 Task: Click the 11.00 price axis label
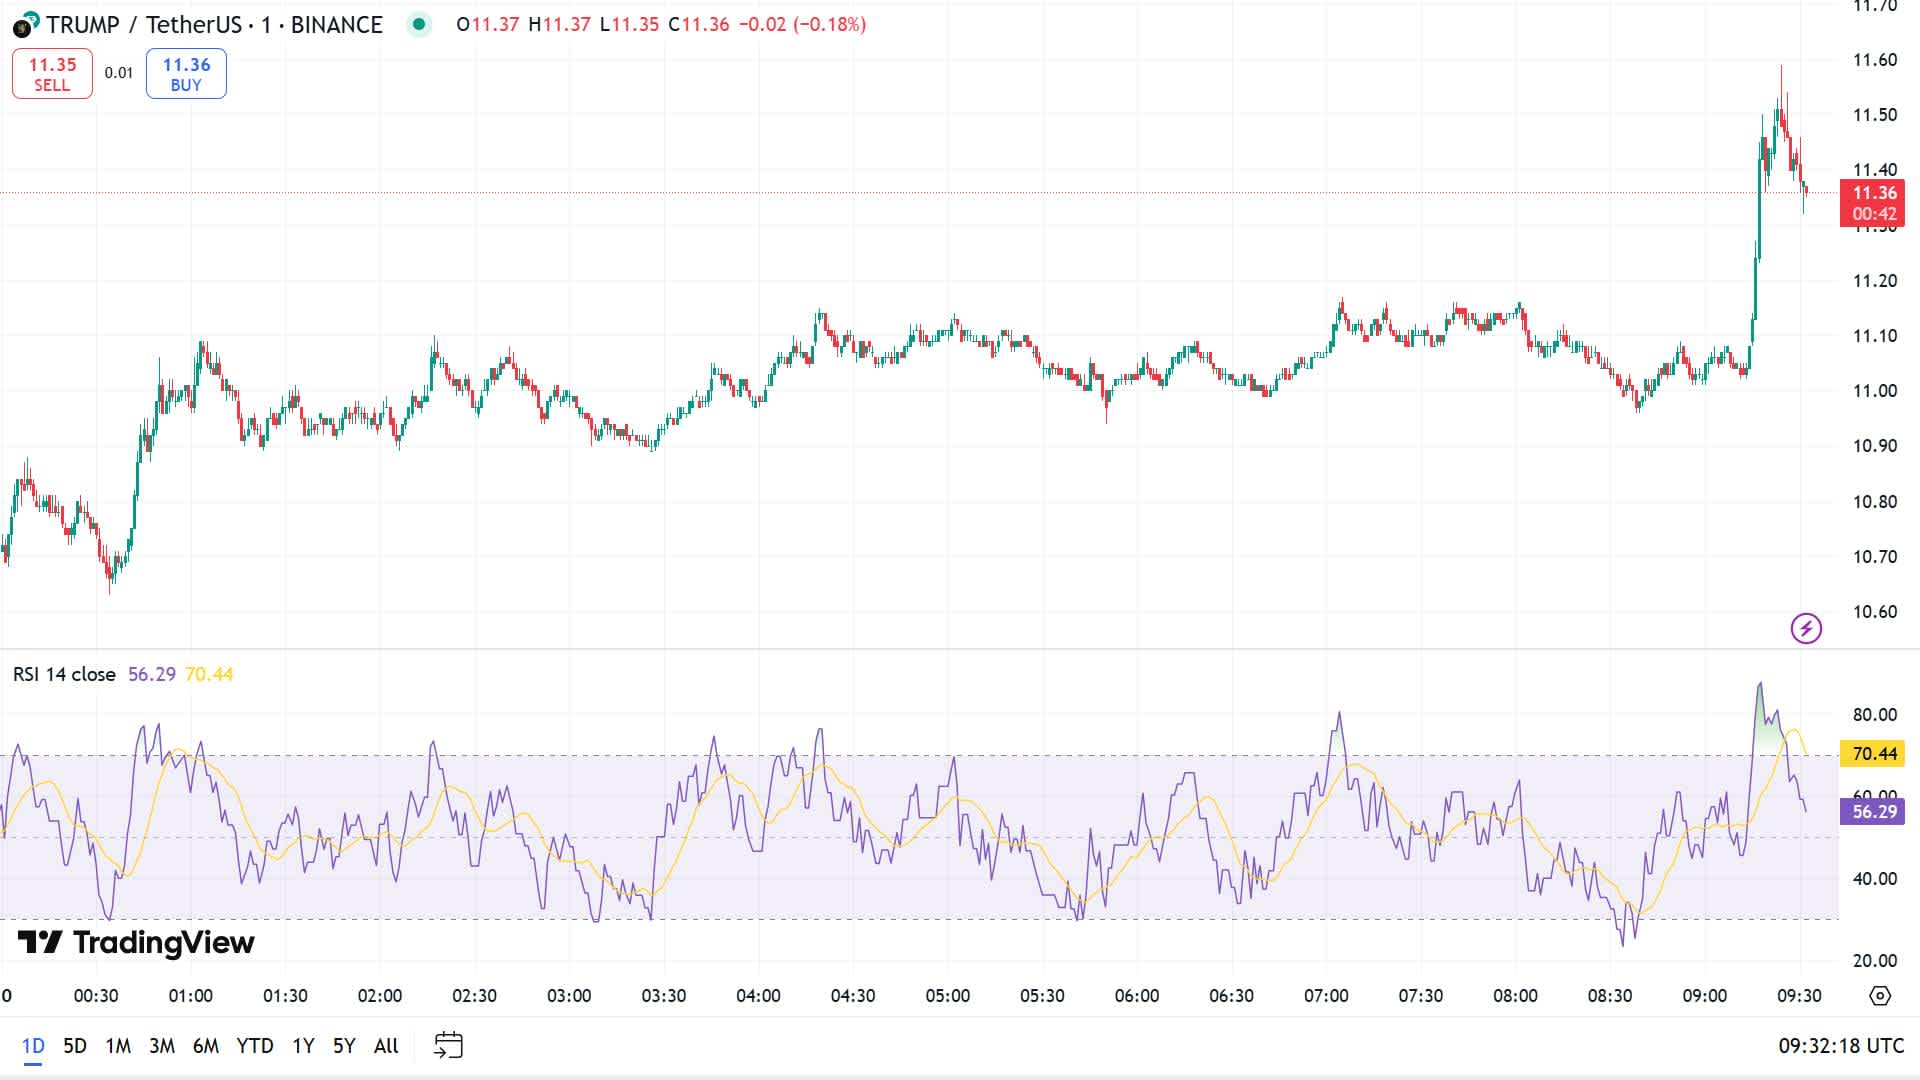tap(1875, 391)
